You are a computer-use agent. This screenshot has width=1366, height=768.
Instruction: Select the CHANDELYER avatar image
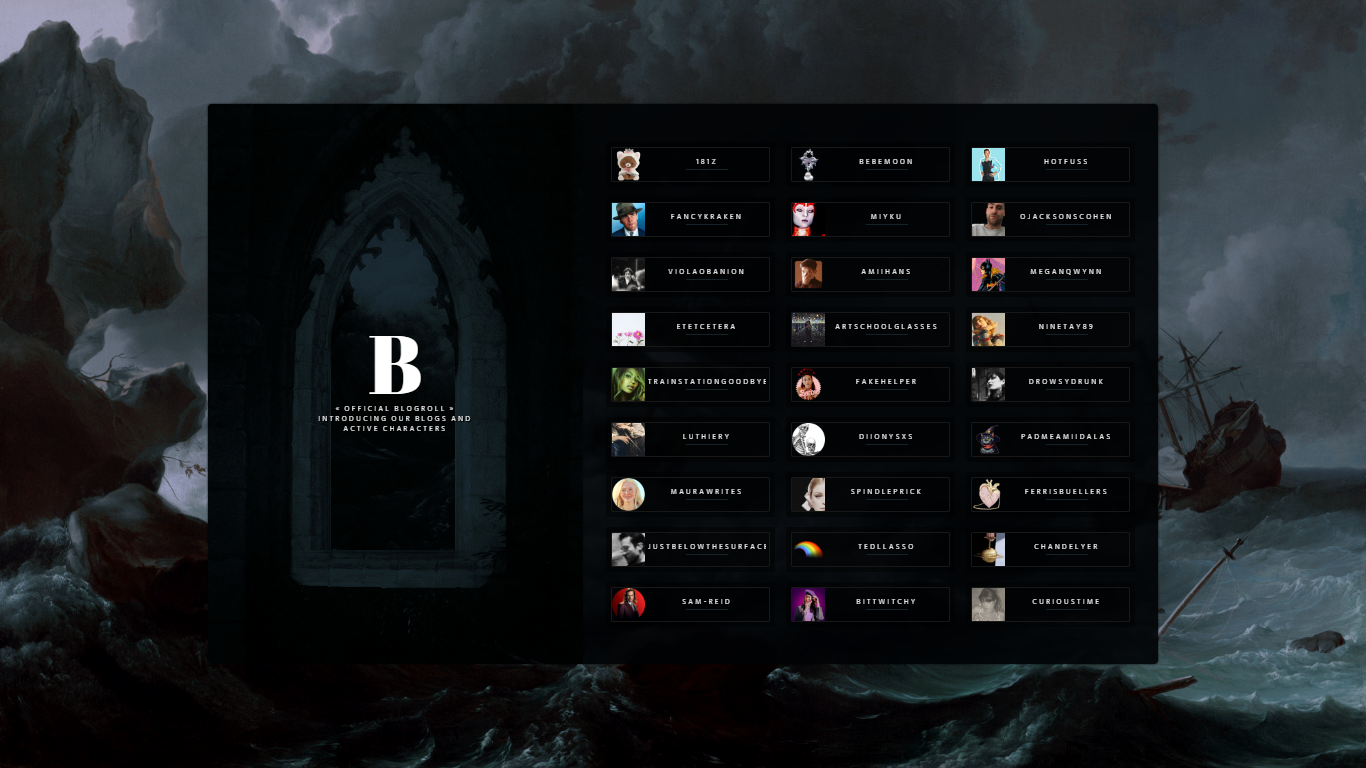(x=988, y=549)
